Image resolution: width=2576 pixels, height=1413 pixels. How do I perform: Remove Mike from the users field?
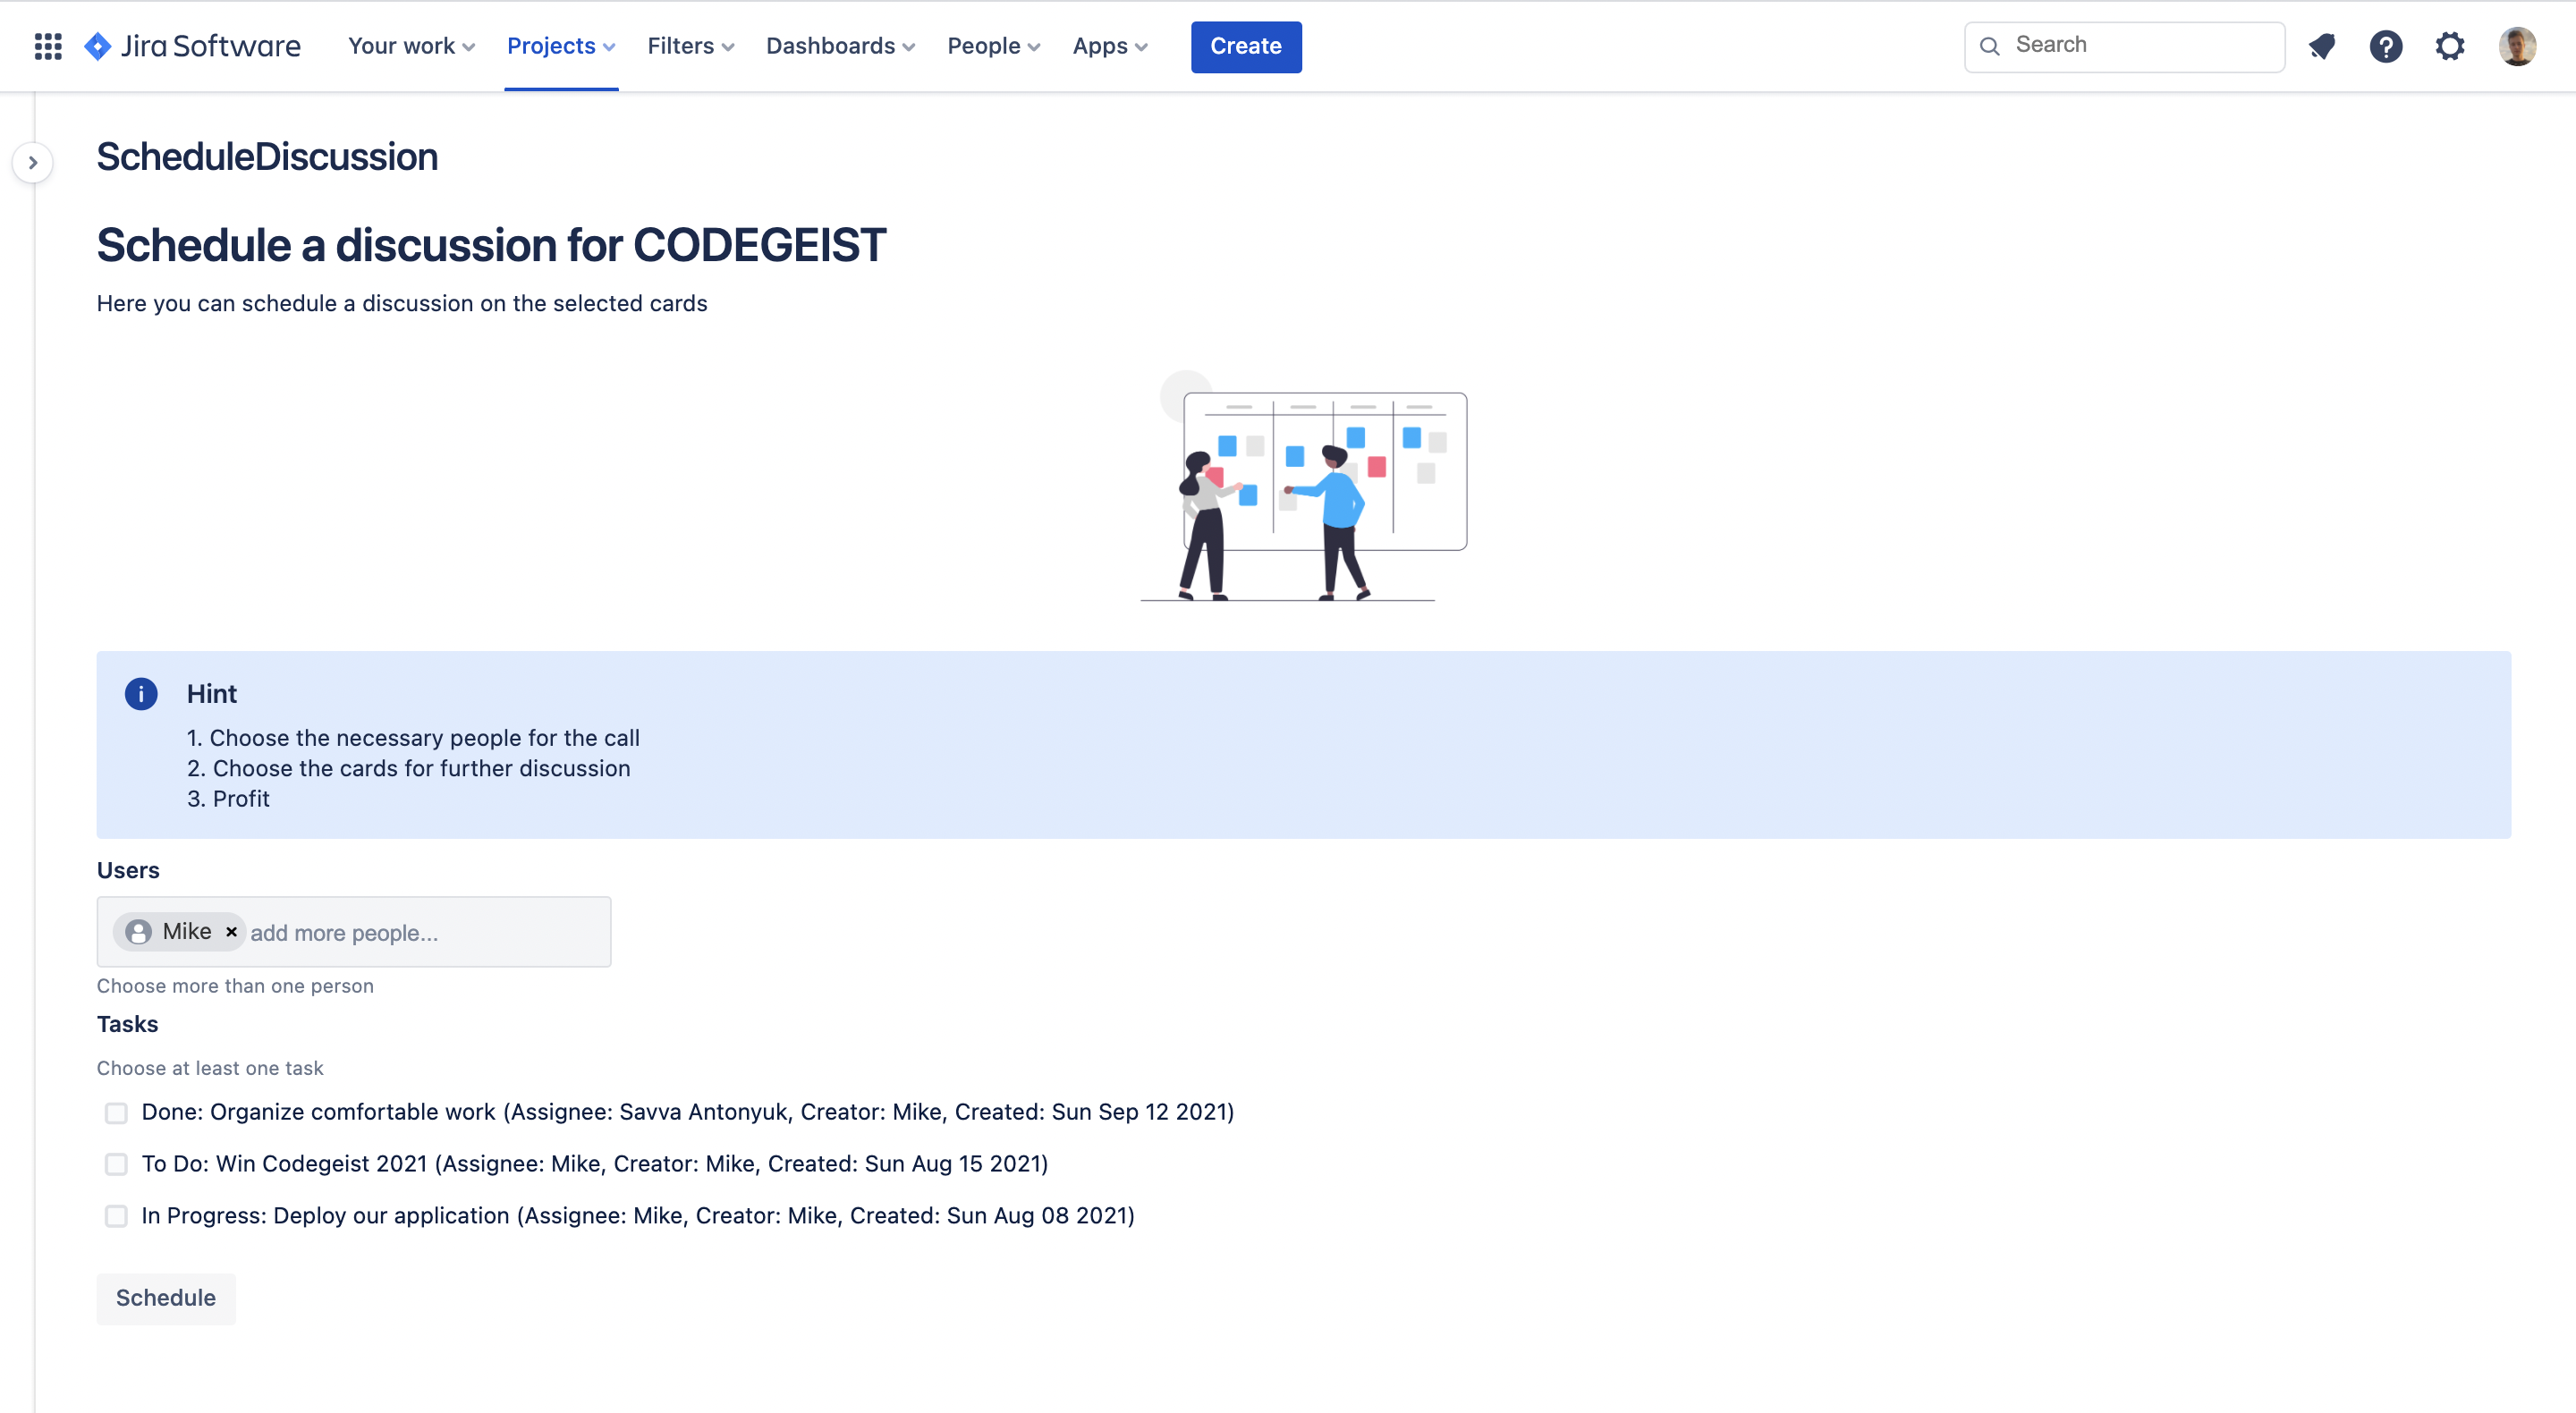coord(231,931)
